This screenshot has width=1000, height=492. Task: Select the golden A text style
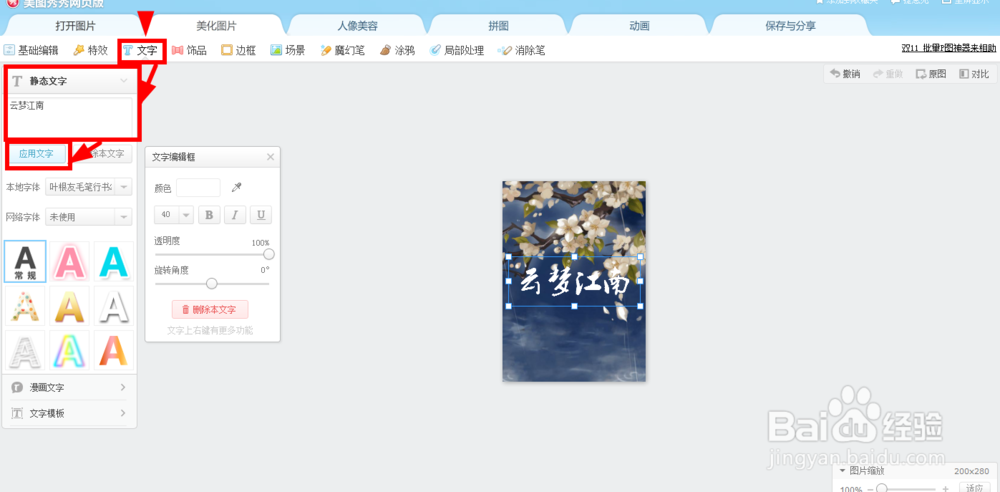pyautogui.click(x=70, y=306)
